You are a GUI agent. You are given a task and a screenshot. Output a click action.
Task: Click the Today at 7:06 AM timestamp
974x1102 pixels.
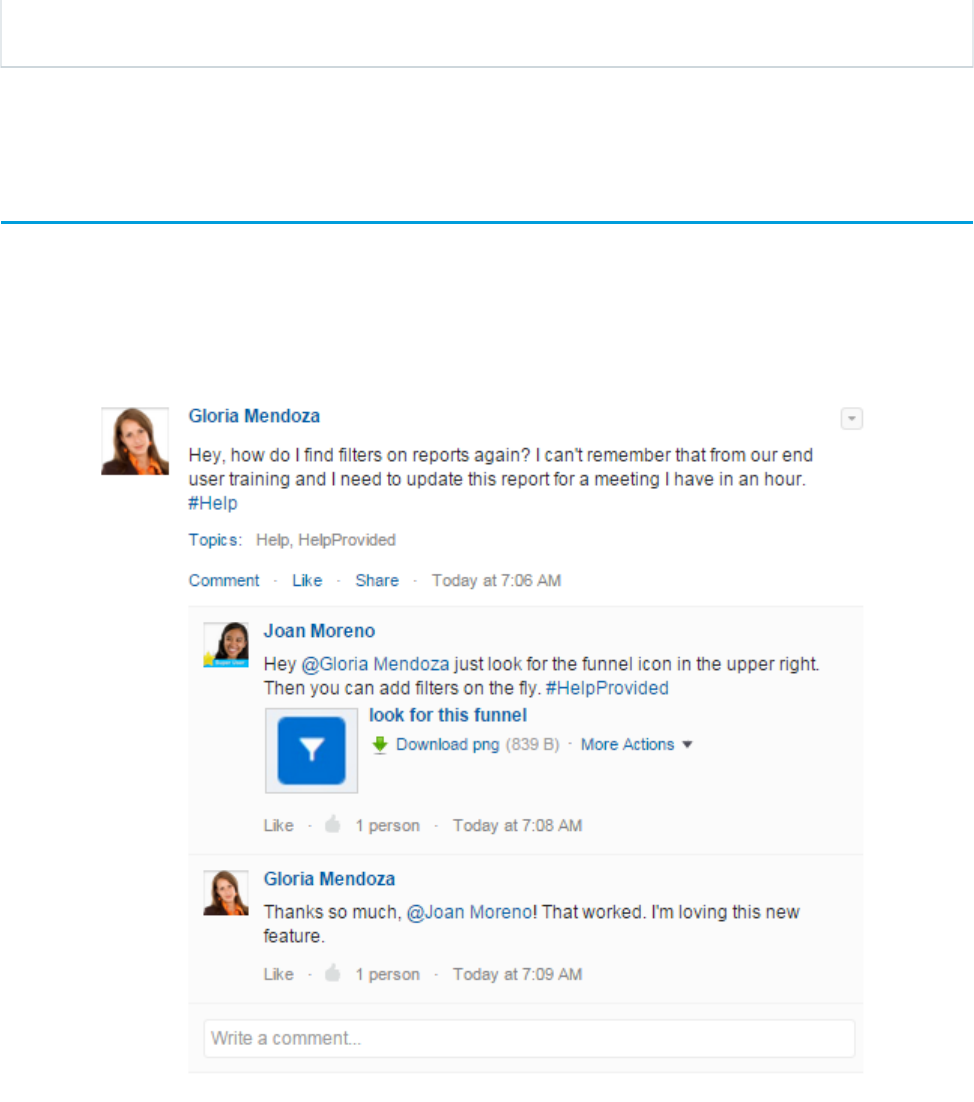(496, 581)
